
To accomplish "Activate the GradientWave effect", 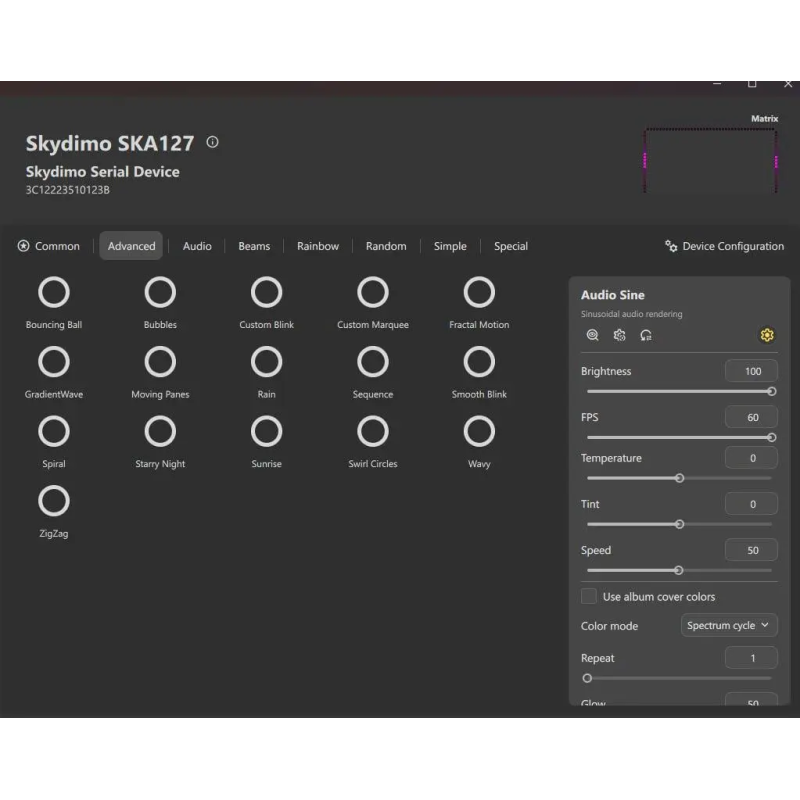I will 54,362.
